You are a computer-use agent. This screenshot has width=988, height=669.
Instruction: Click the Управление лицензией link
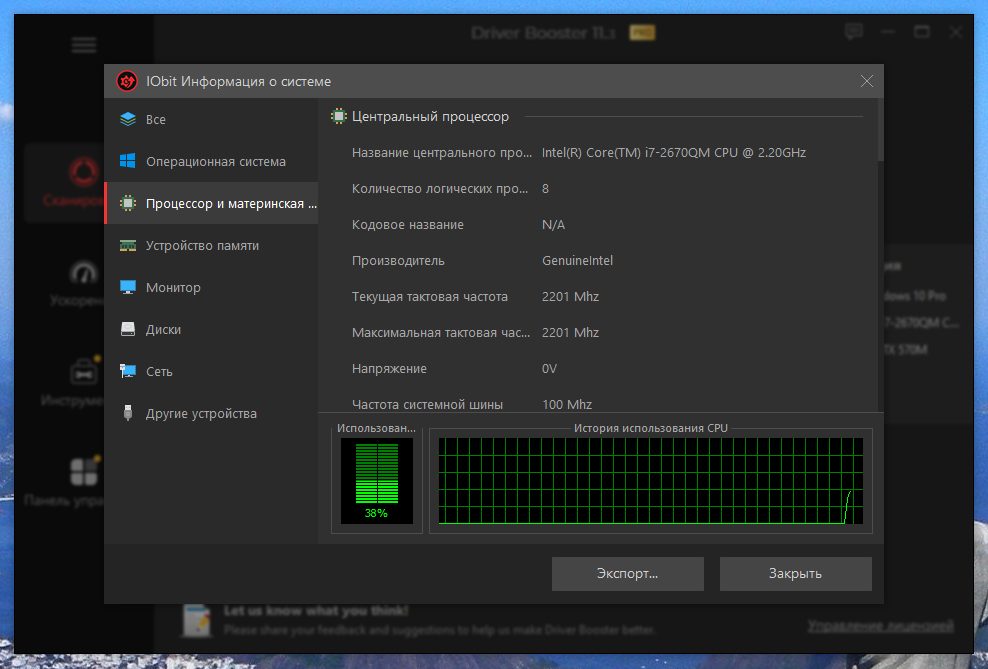(x=880, y=626)
